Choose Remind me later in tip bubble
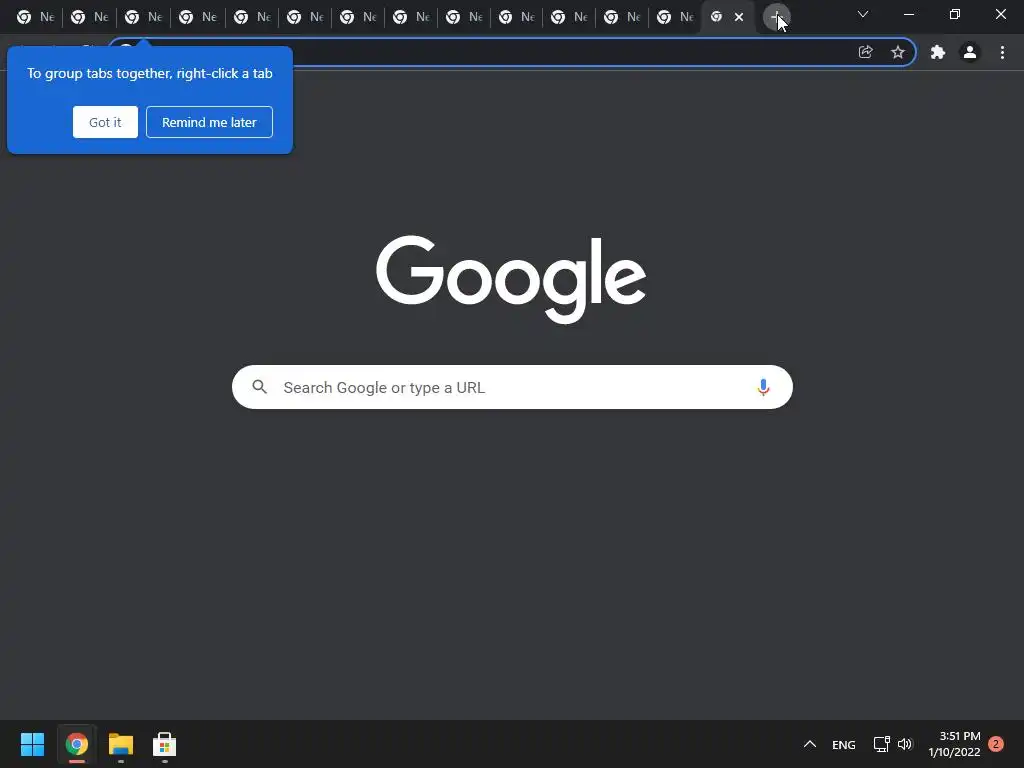Viewport: 1024px width, 768px height. [x=209, y=122]
